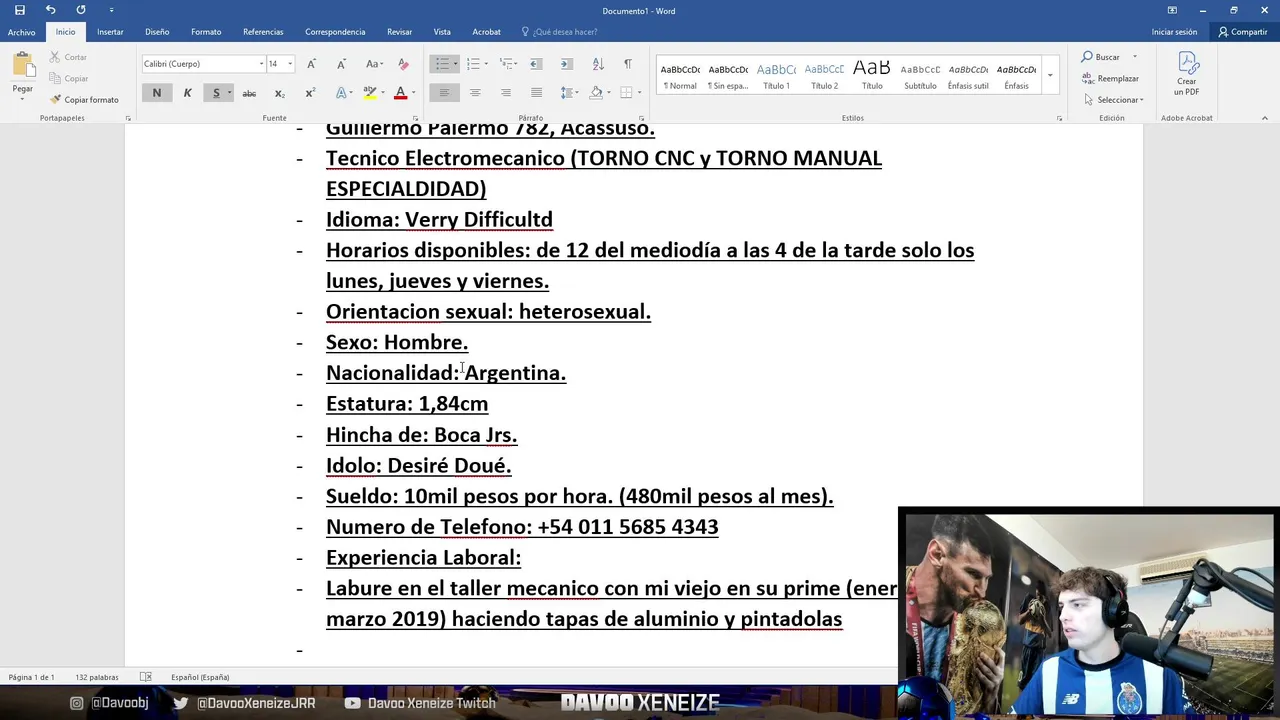Switch to the Diseño tab
Image resolution: width=1280 pixels, height=720 pixels.
(x=157, y=32)
